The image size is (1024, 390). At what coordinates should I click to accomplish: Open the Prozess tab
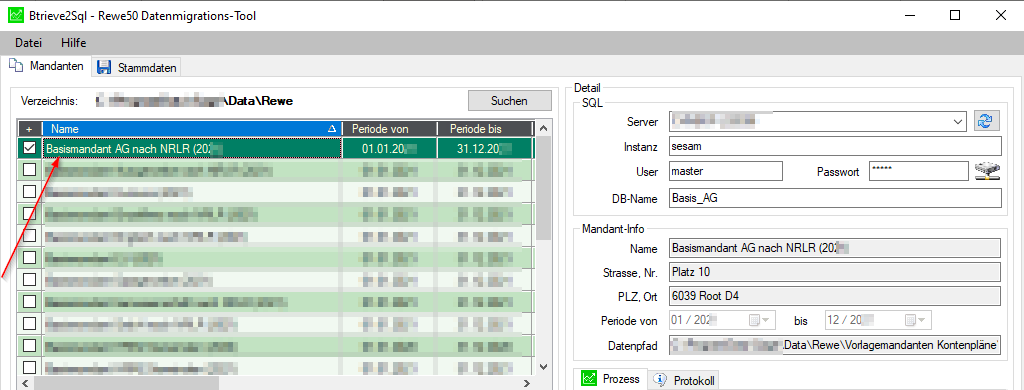pos(610,379)
